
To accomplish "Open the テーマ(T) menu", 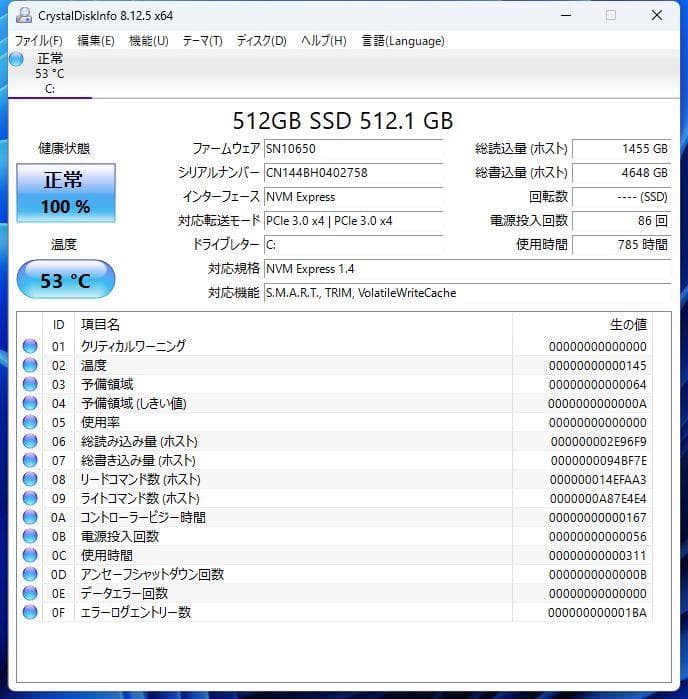I will click(202, 41).
